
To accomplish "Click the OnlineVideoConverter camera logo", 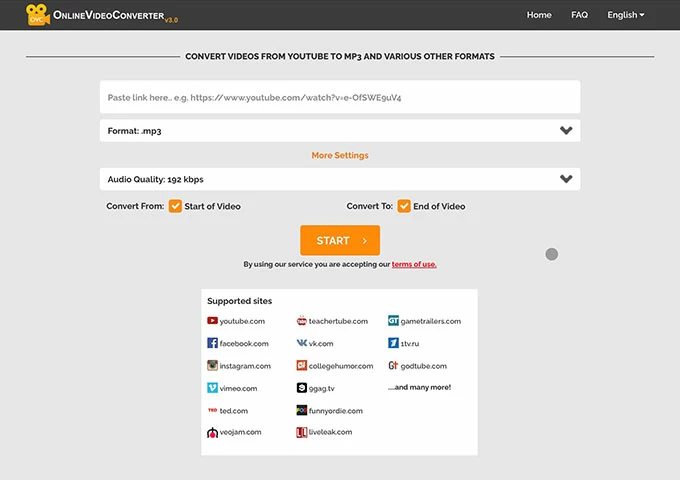I will 39,15.
